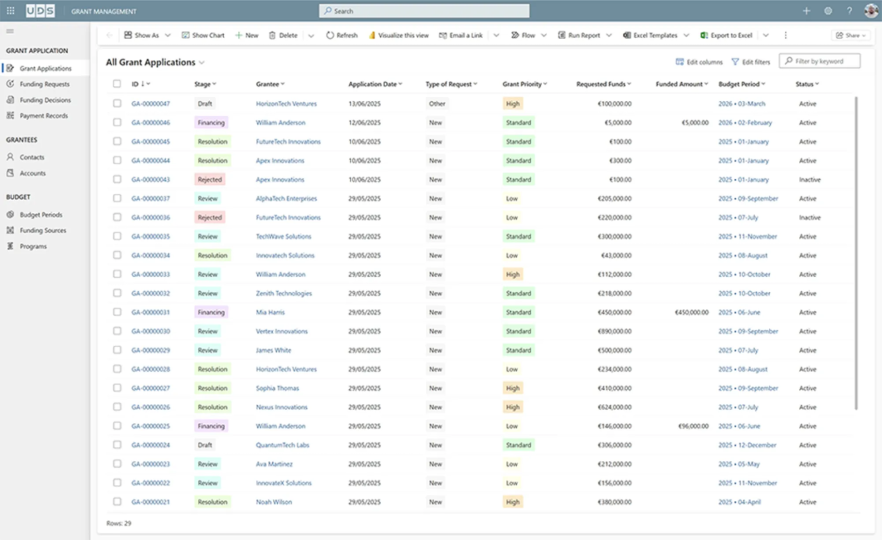Check the row GA-00000027 checkbox
The height and width of the screenshot is (540, 882).
click(x=116, y=388)
